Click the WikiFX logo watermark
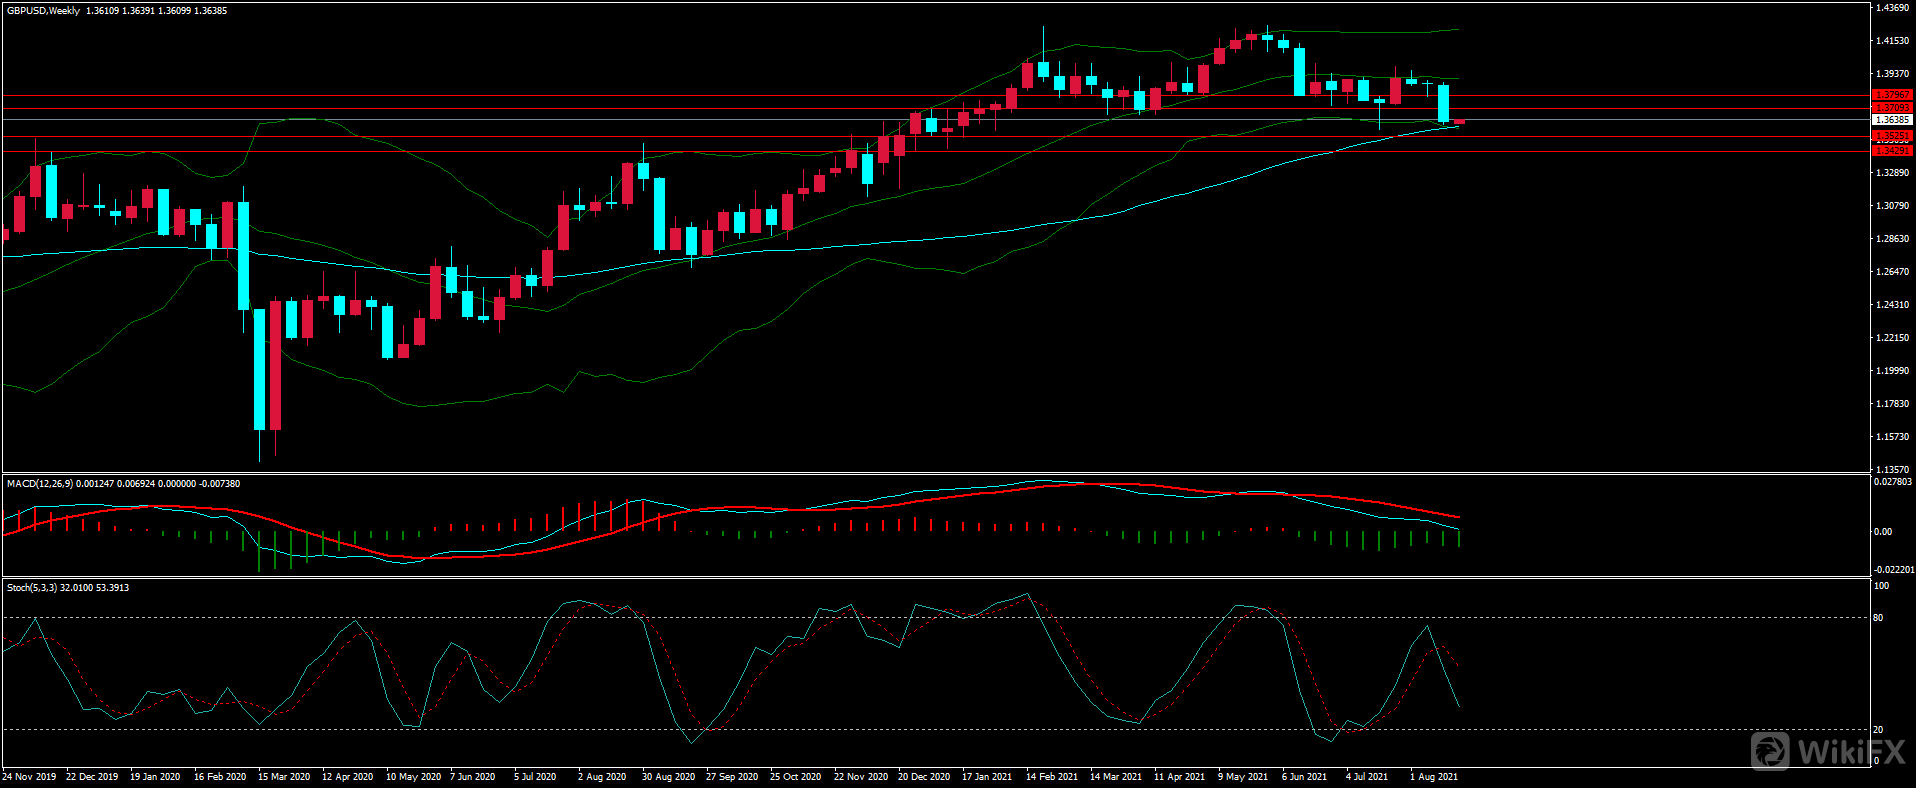Screen dimensions: 1916x788 pyautogui.click(x=1828, y=751)
